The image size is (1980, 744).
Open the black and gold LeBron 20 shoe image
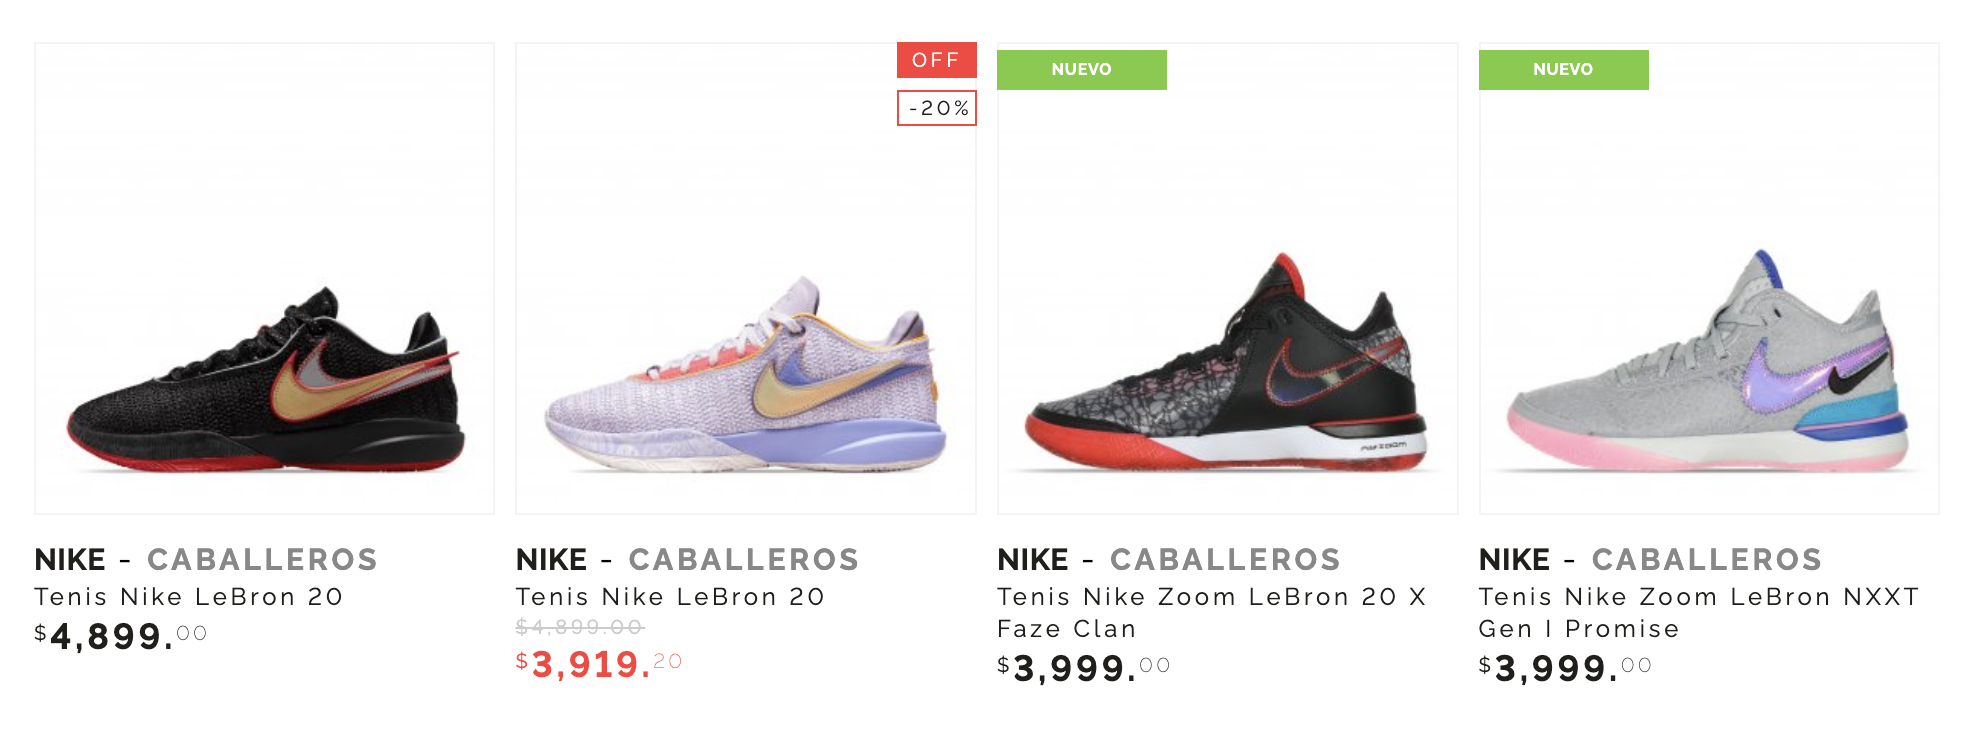[x=265, y=279]
